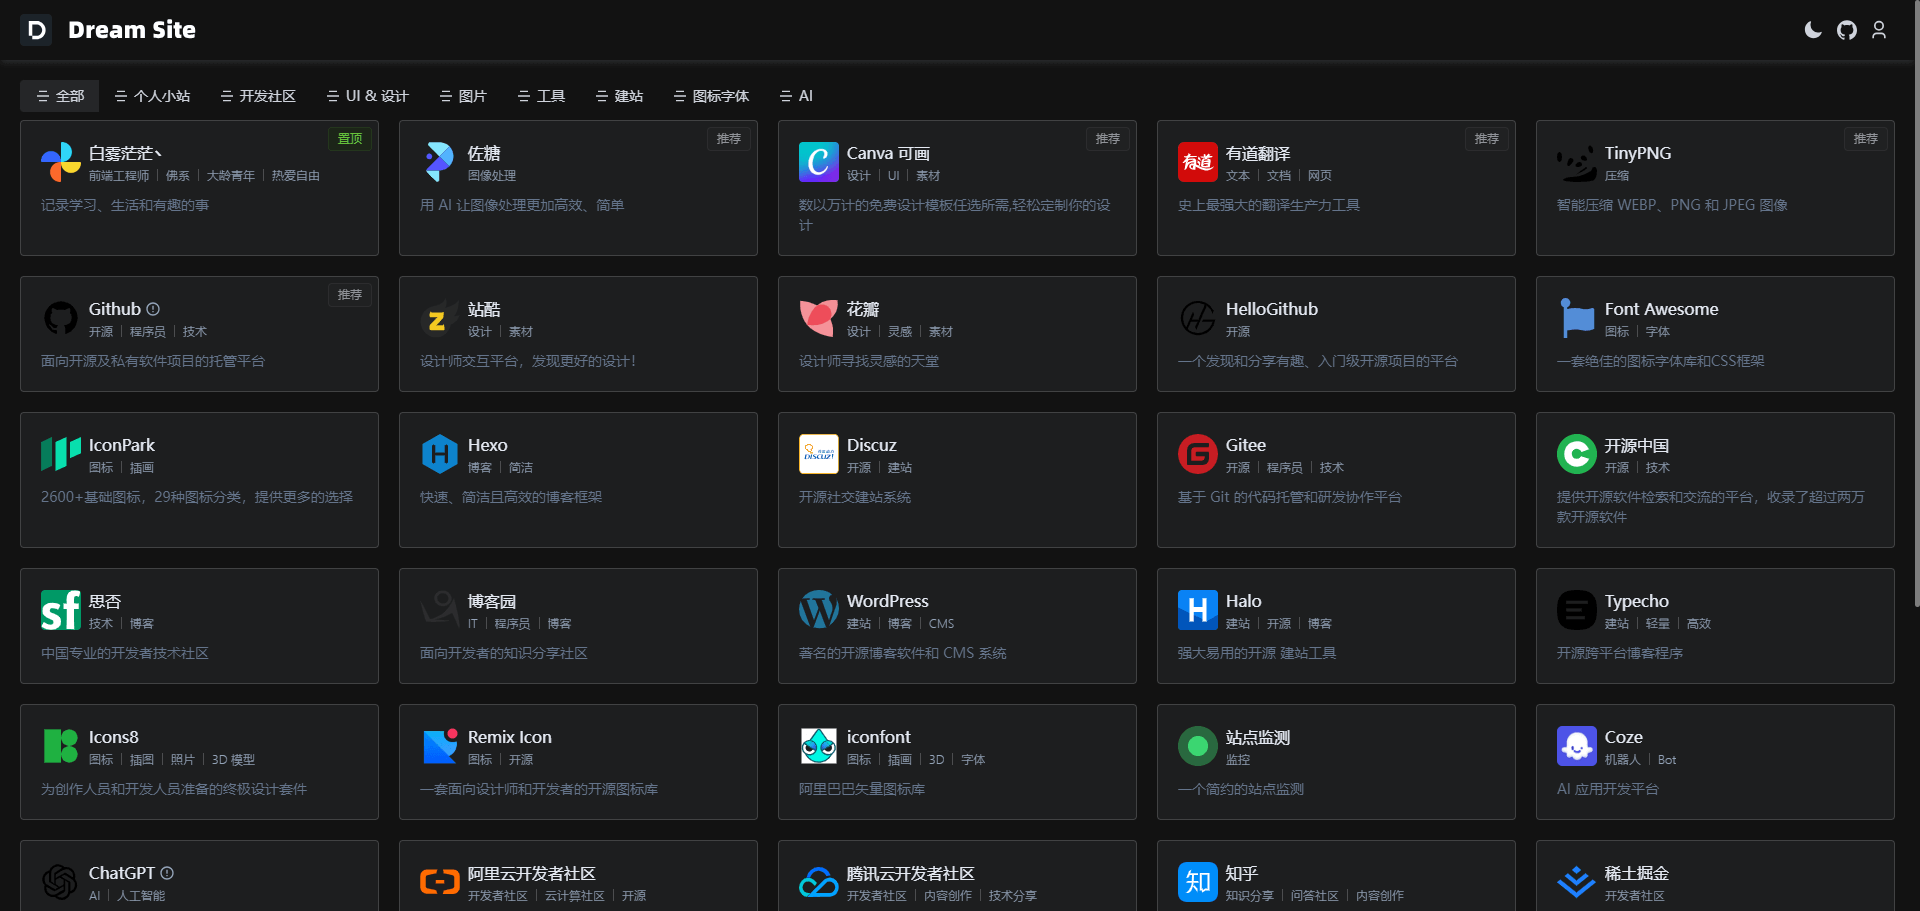
Task: Click text '阿里巴巴矢量图标库'
Action: pyautogui.click(x=862, y=789)
